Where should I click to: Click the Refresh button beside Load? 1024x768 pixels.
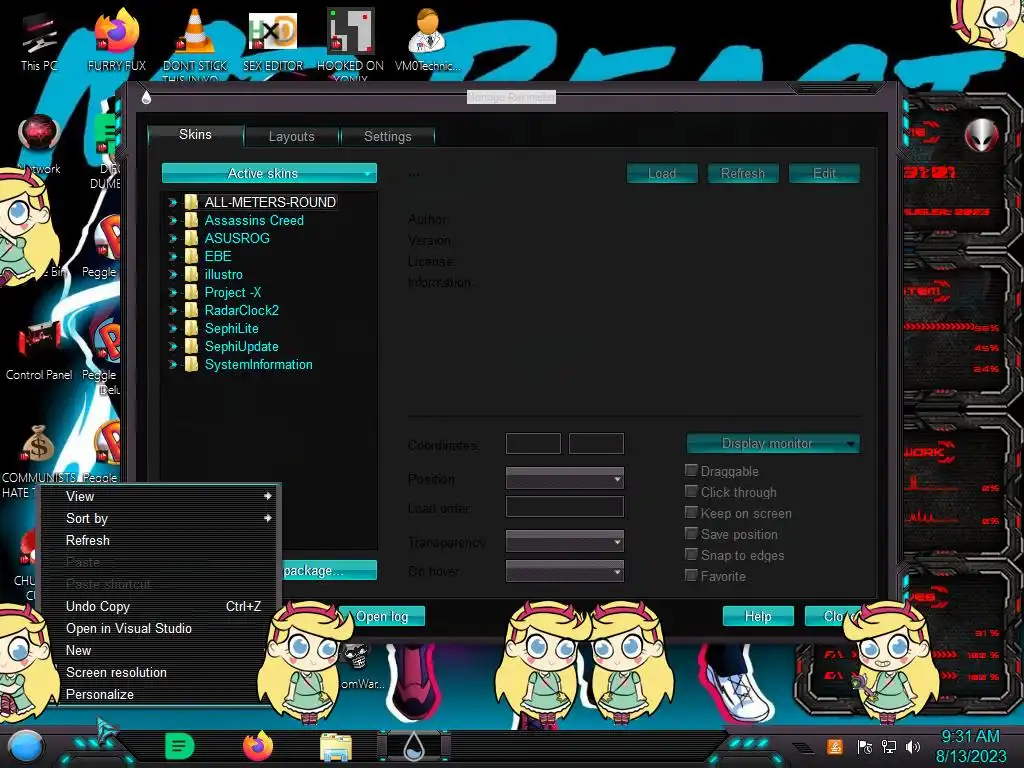(743, 173)
